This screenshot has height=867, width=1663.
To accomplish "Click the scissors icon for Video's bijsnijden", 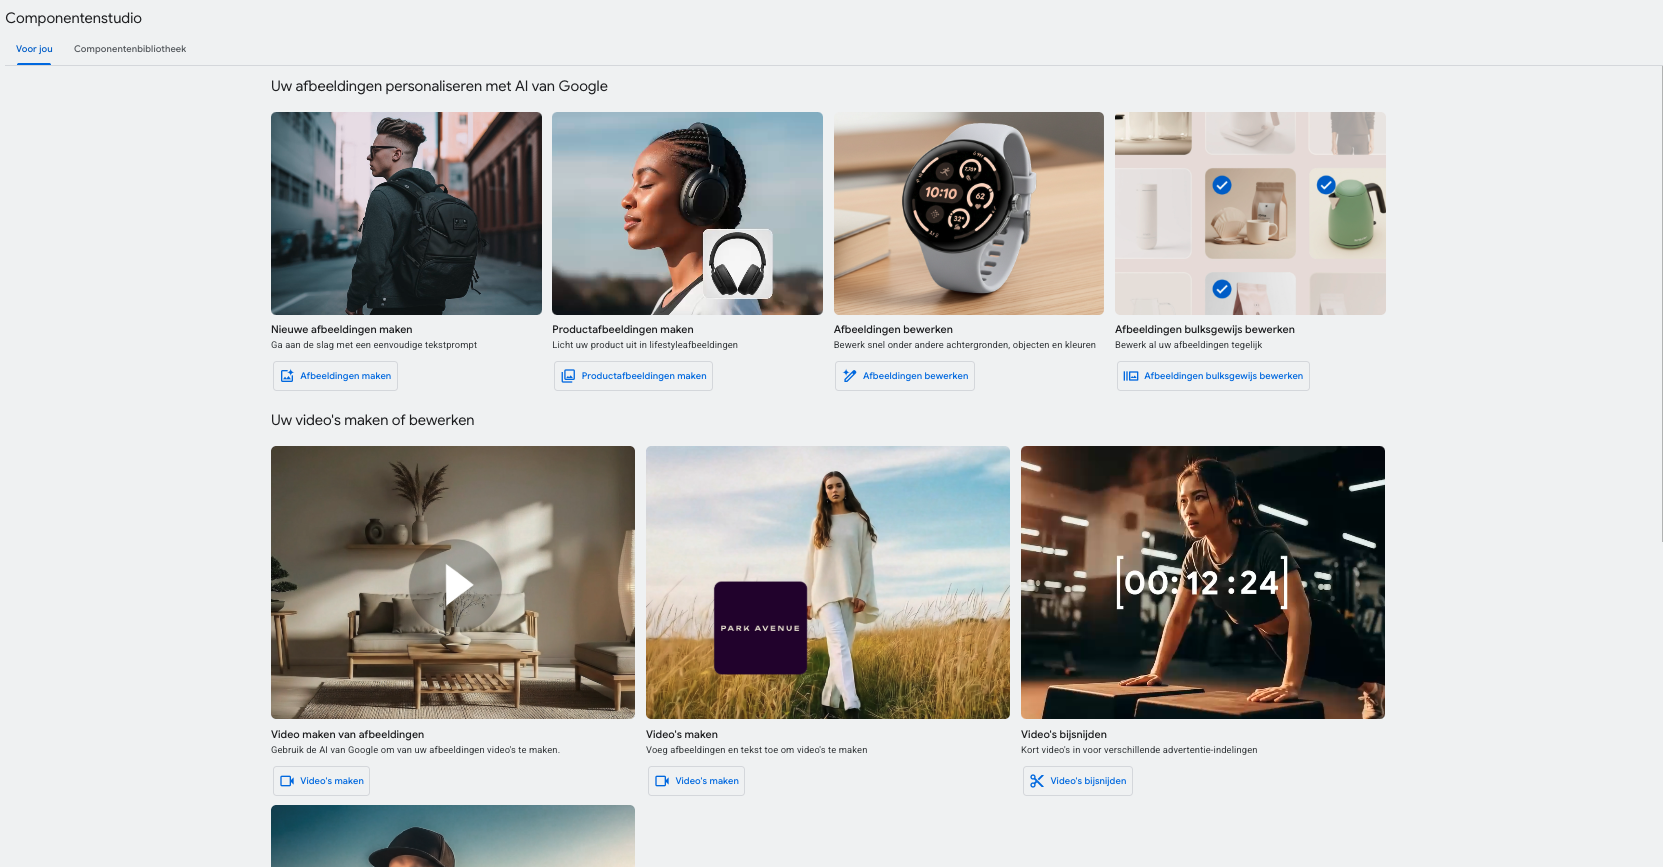I will 1037,781.
